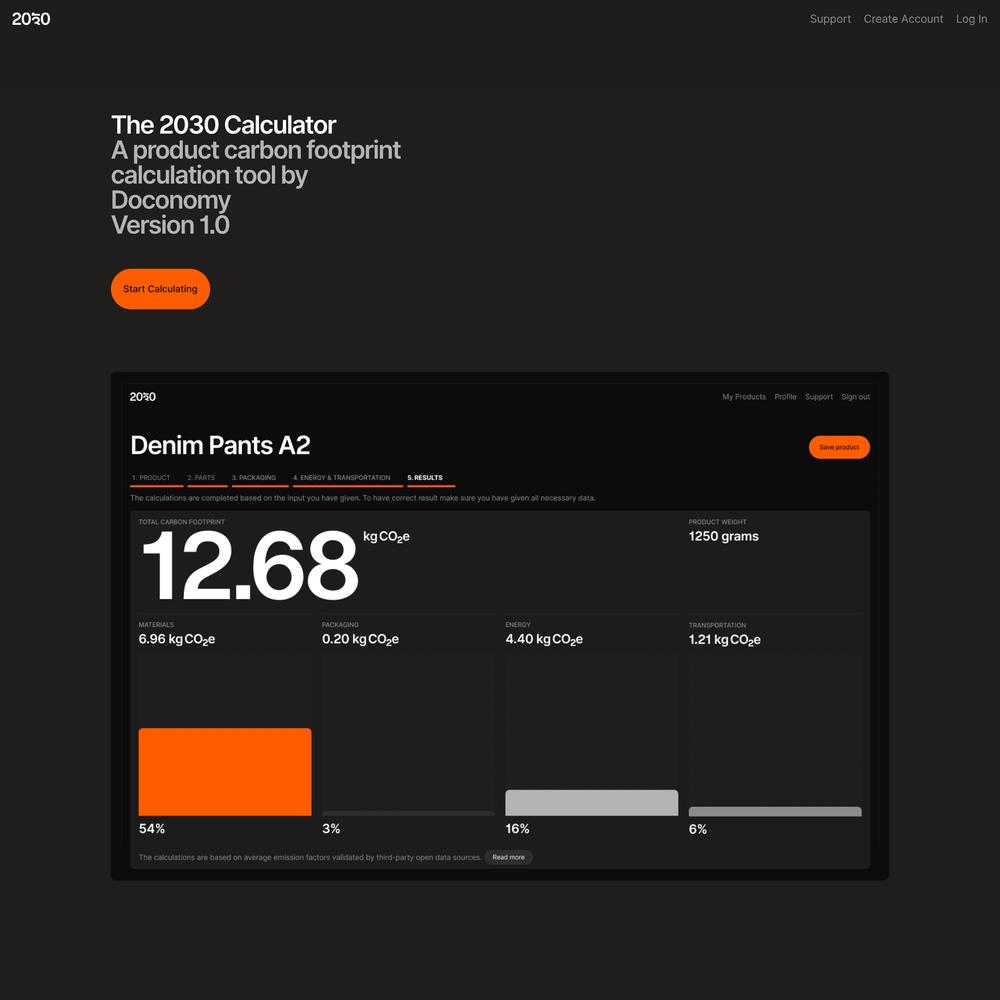Click the orange Materials 54% bar

coord(225,772)
